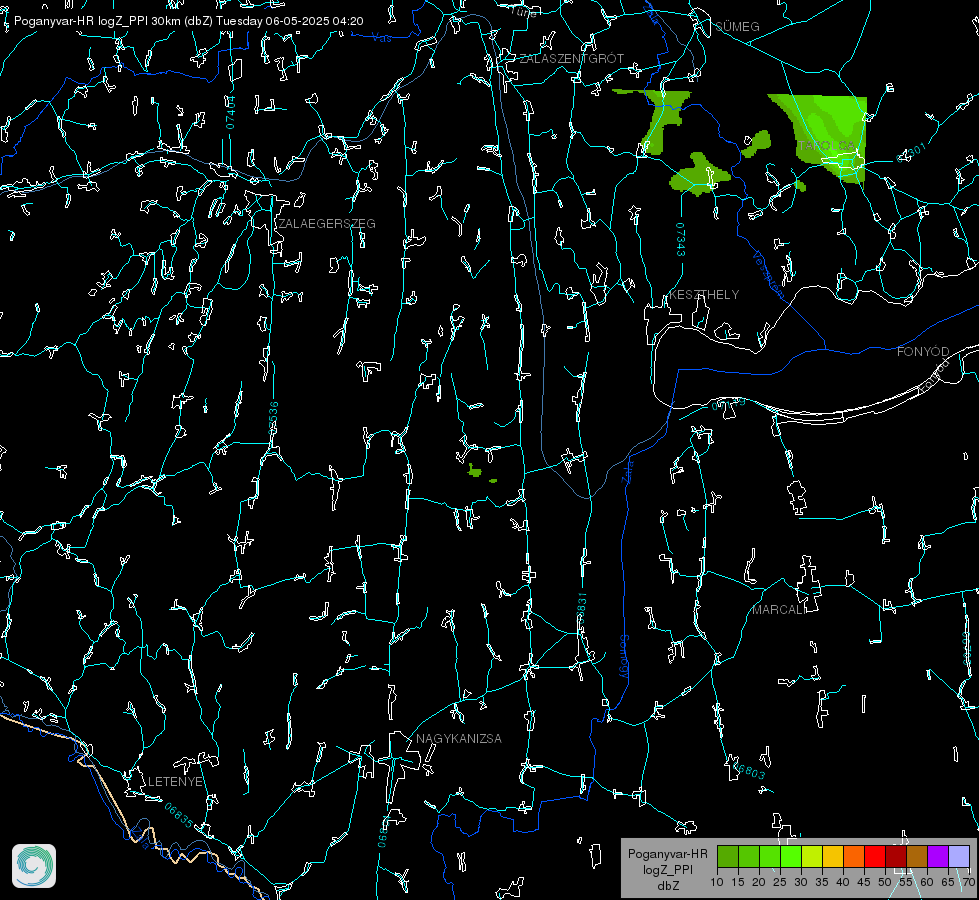Click the radar title 'Poganyvar-HR logZ_PPI 30km' text

pyautogui.click(x=97, y=21)
